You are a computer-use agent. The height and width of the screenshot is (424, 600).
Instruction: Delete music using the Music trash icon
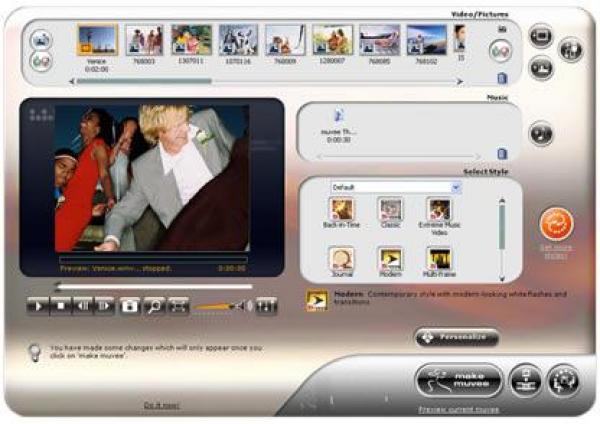pos(502,153)
